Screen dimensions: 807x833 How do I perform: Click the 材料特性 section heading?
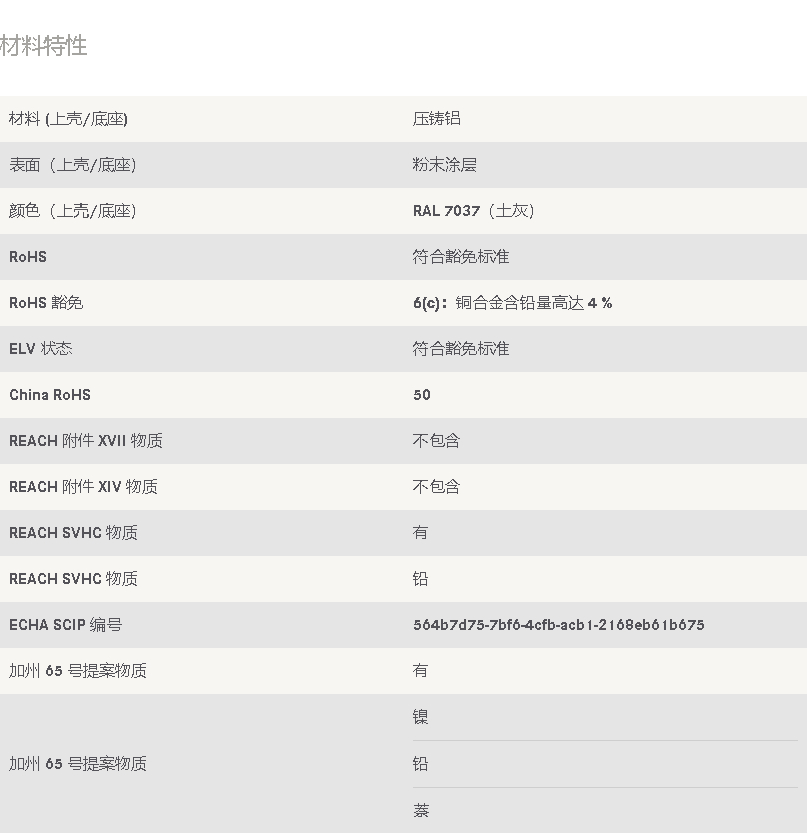[x=44, y=46]
